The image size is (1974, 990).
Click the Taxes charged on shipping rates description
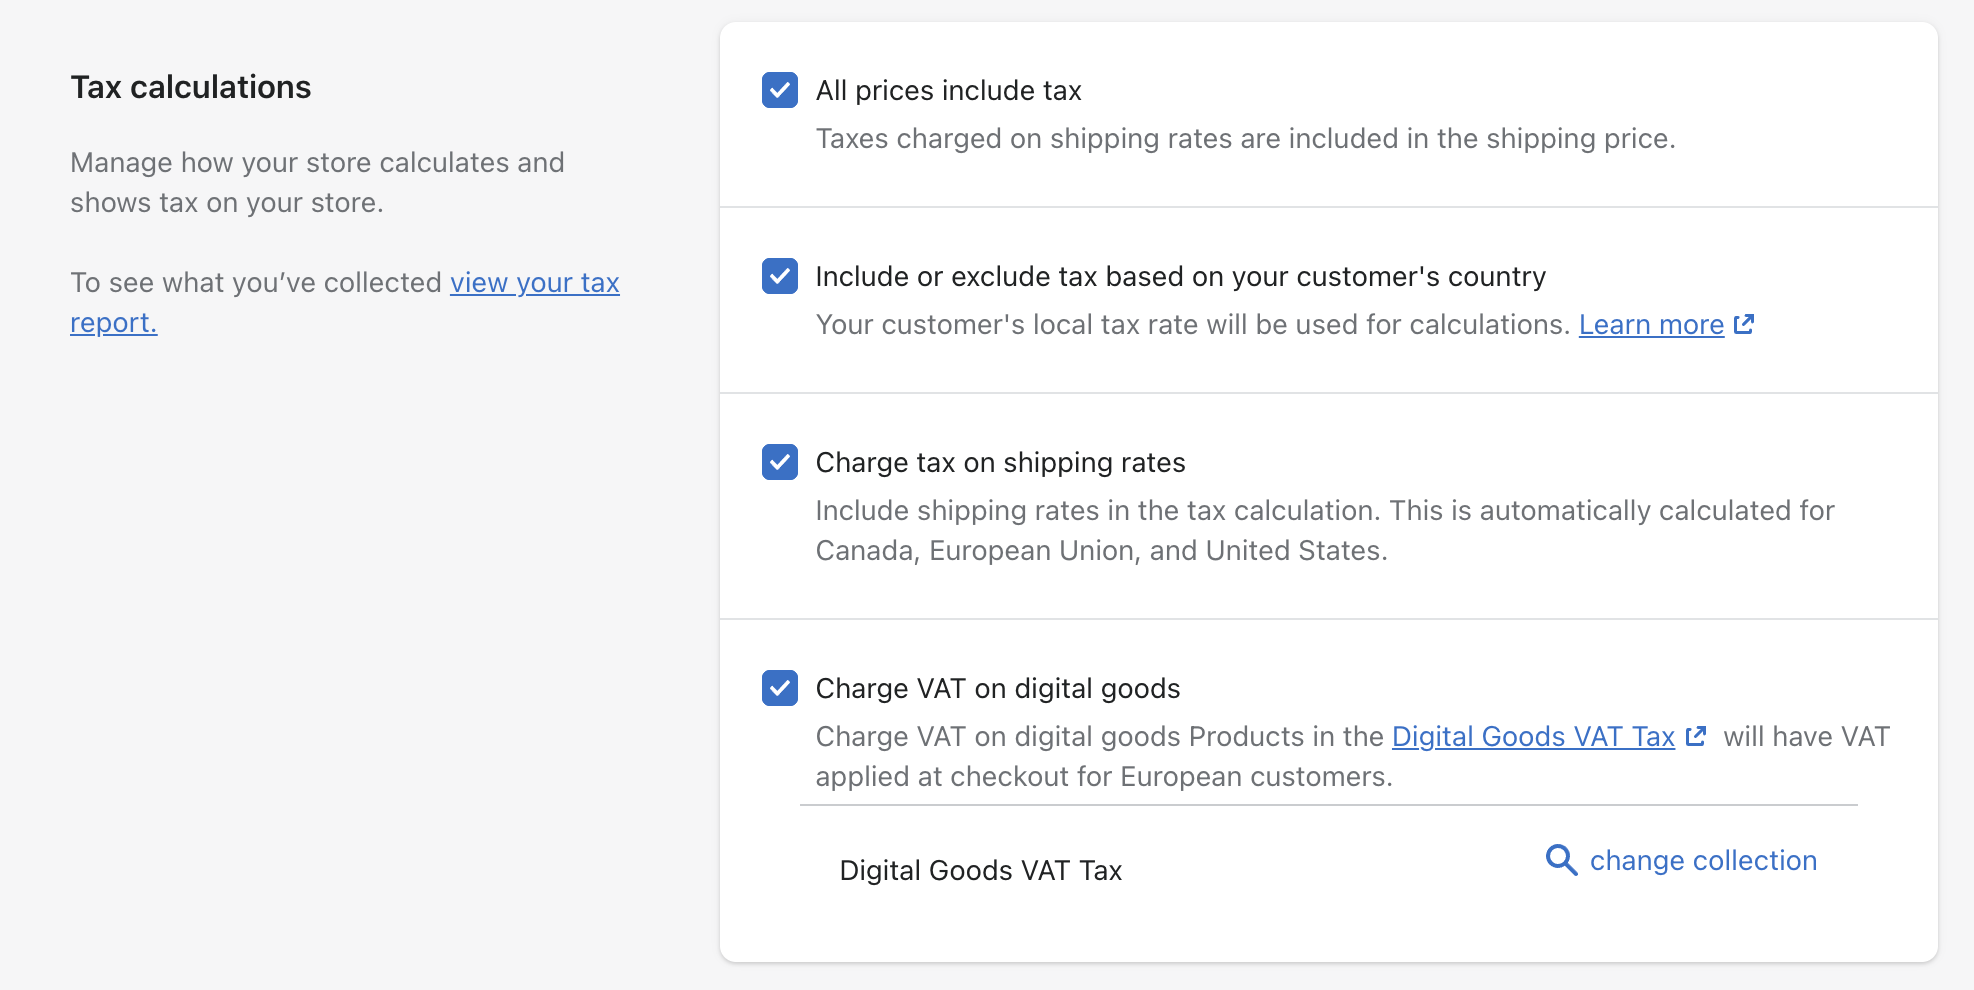pos(1245,139)
